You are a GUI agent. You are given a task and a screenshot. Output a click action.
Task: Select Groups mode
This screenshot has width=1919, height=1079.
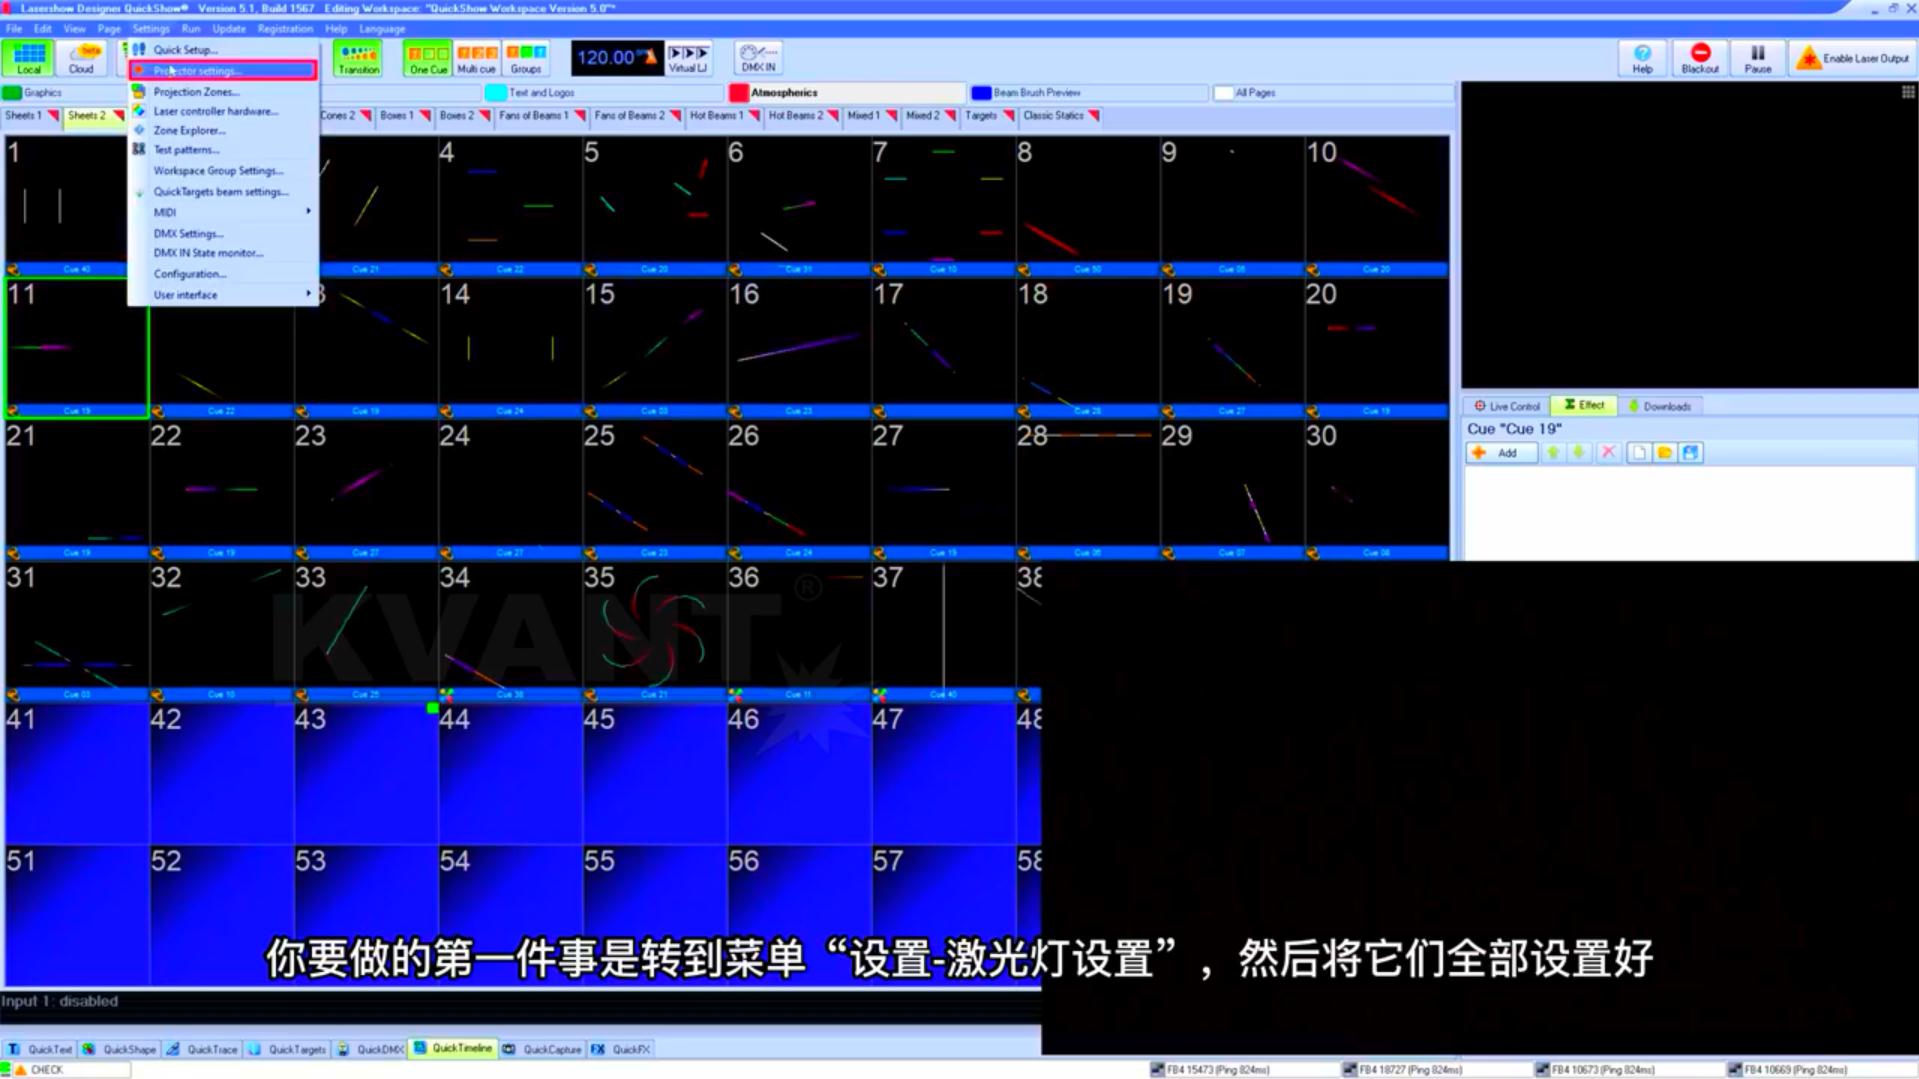[x=526, y=58]
